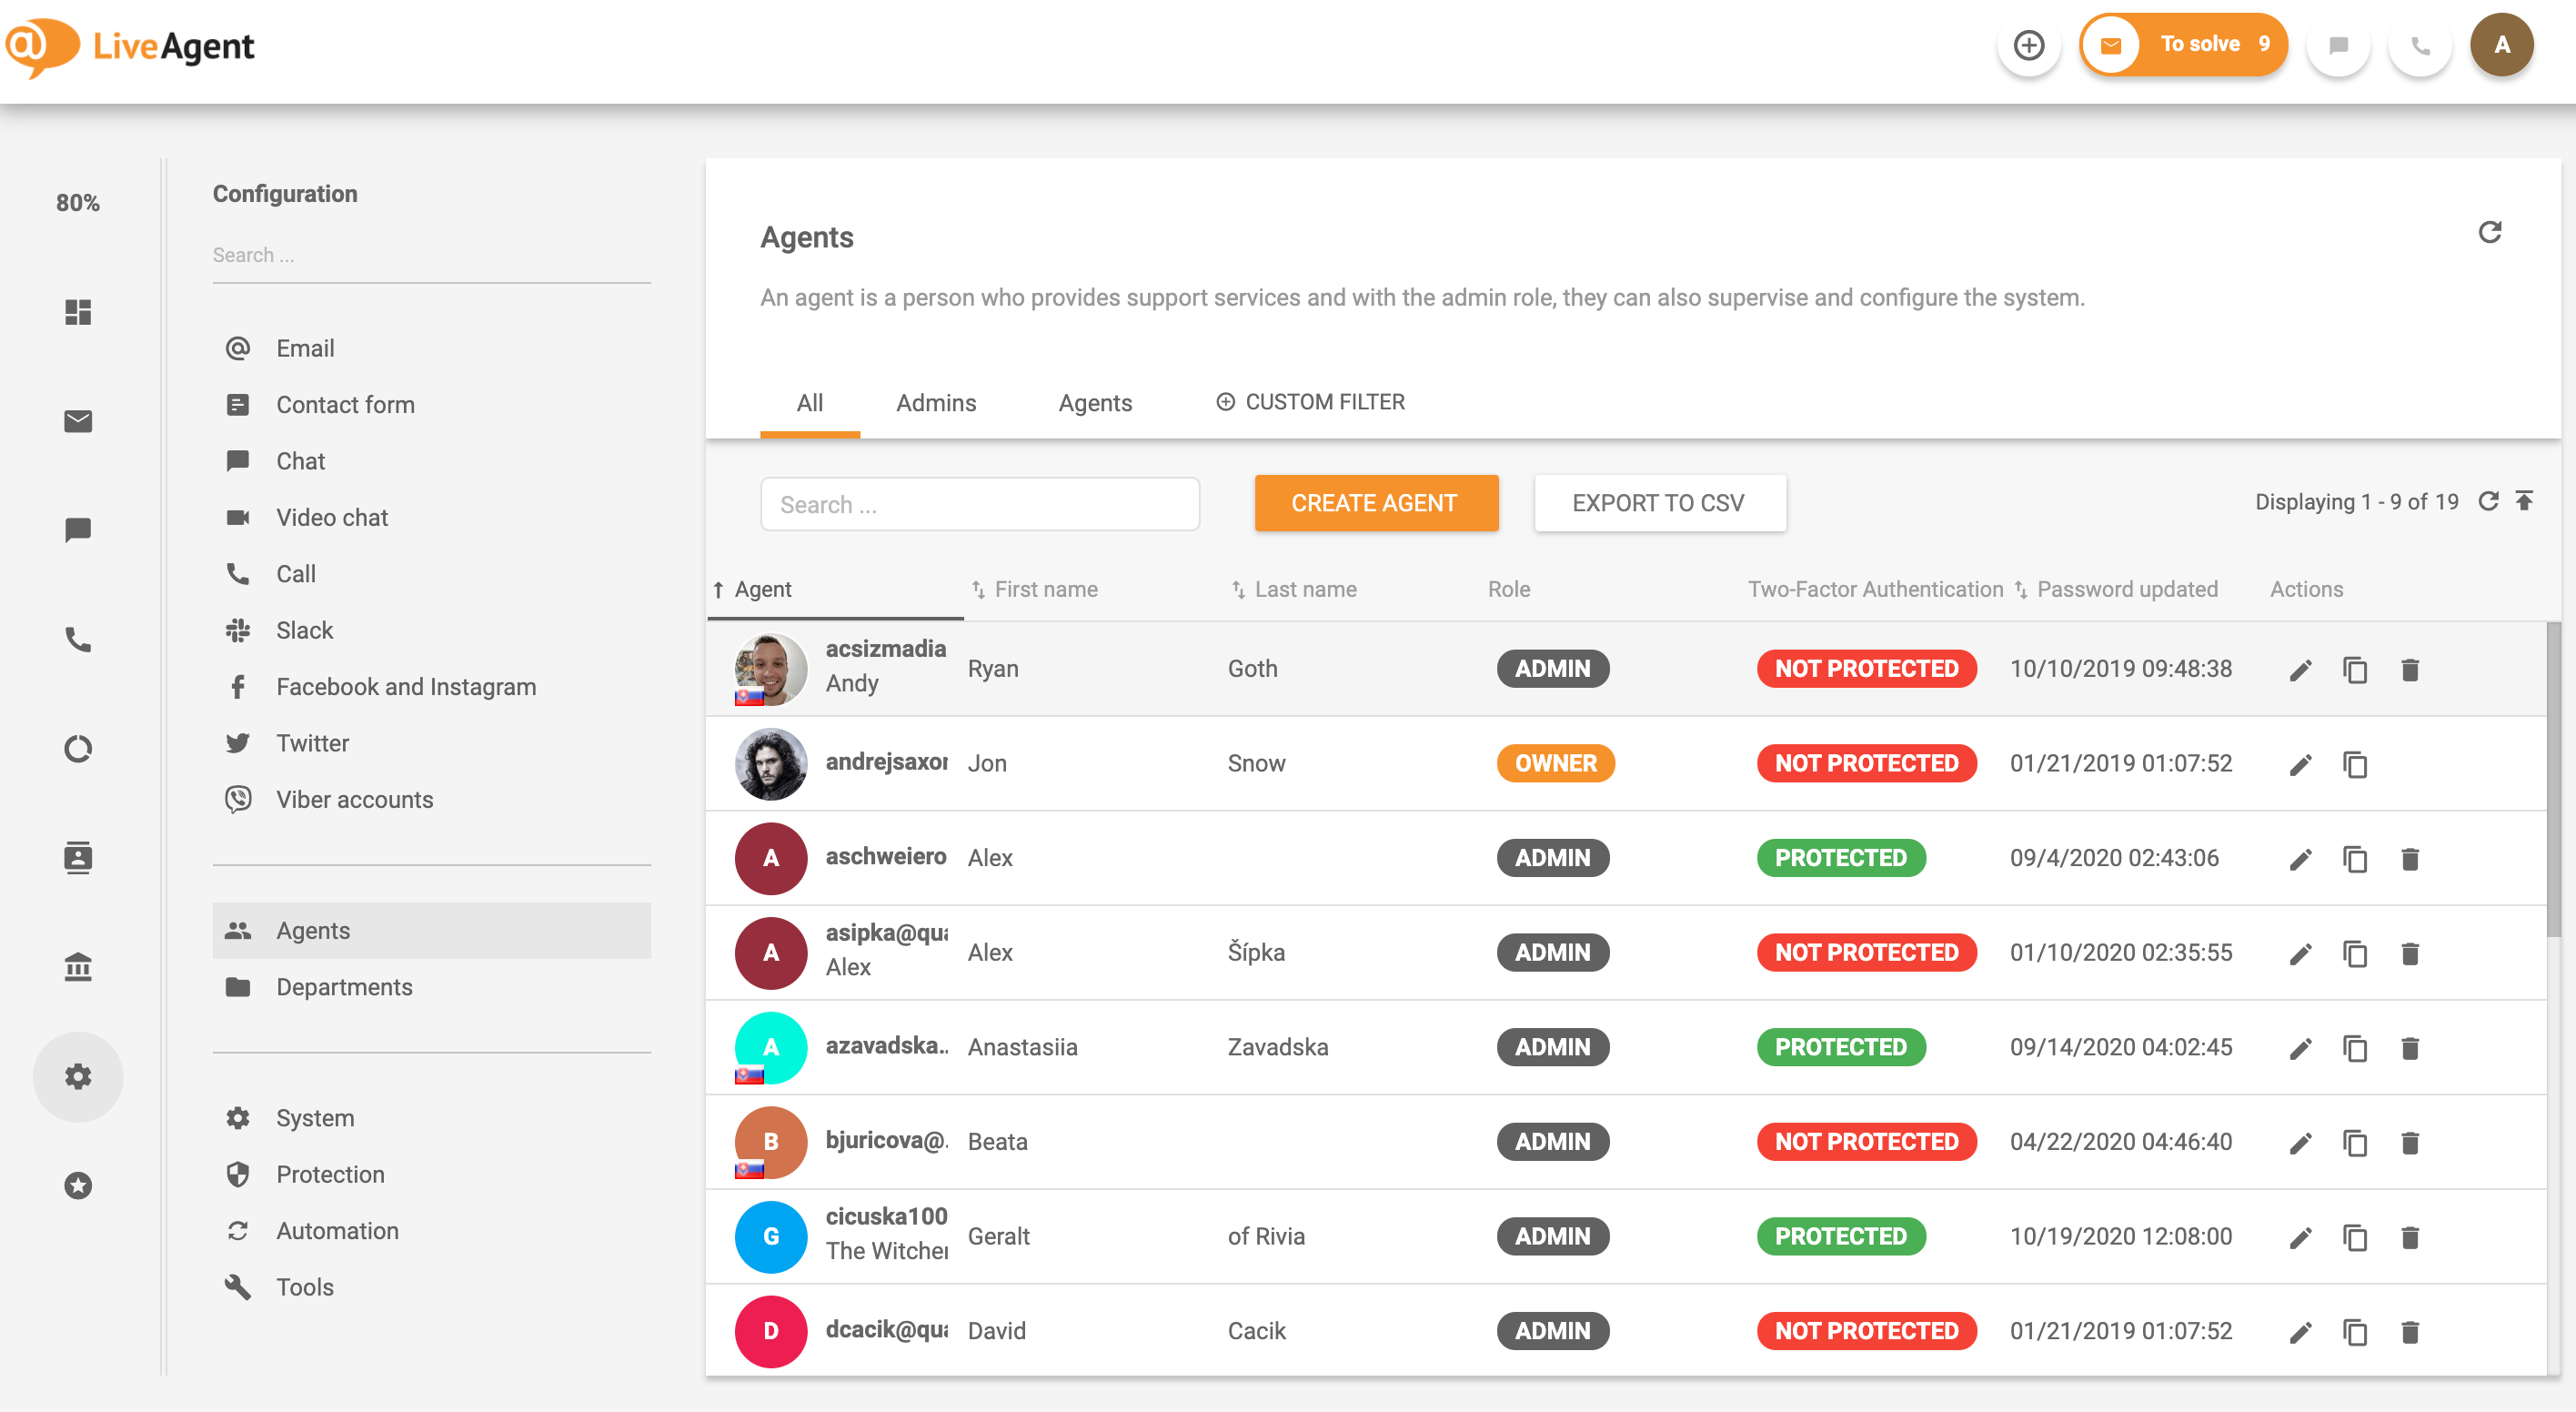Expand the Protection settings item
2576x1412 pixels.
pyautogui.click(x=431, y=1174)
